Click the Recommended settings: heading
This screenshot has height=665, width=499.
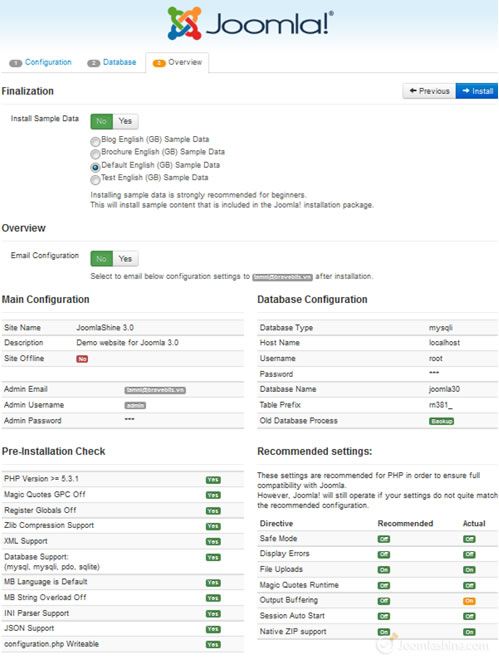(x=315, y=451)
